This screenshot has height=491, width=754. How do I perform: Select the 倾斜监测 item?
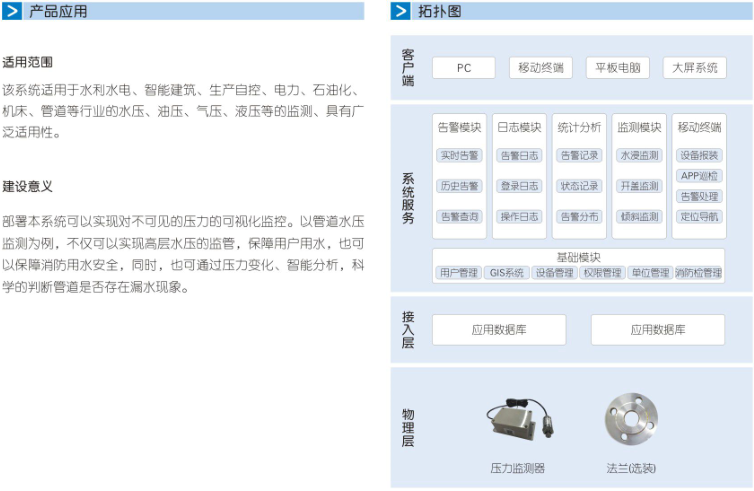[x=639, y=217]
